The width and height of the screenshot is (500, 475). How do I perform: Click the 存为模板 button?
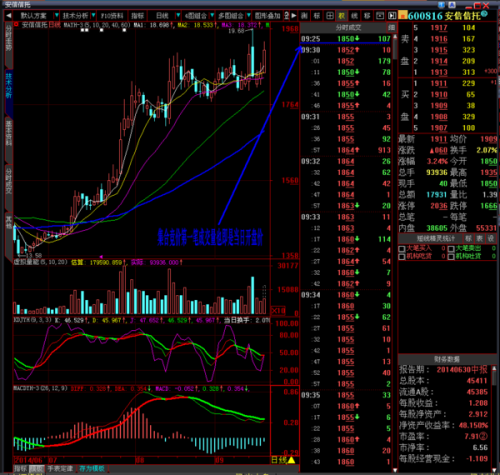[92, 468]
